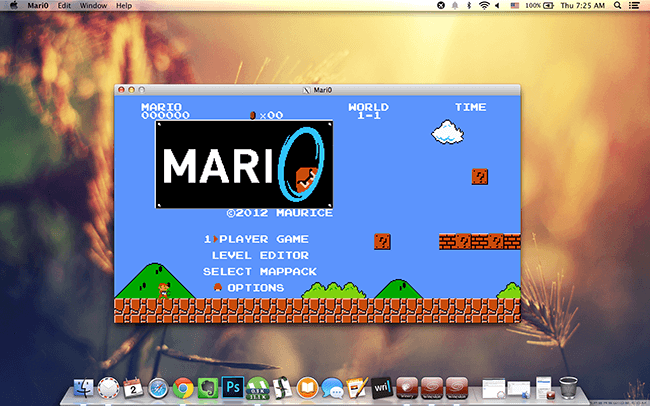Open the notification bell menu bar item
650x406 pixels.
(455, 5)
